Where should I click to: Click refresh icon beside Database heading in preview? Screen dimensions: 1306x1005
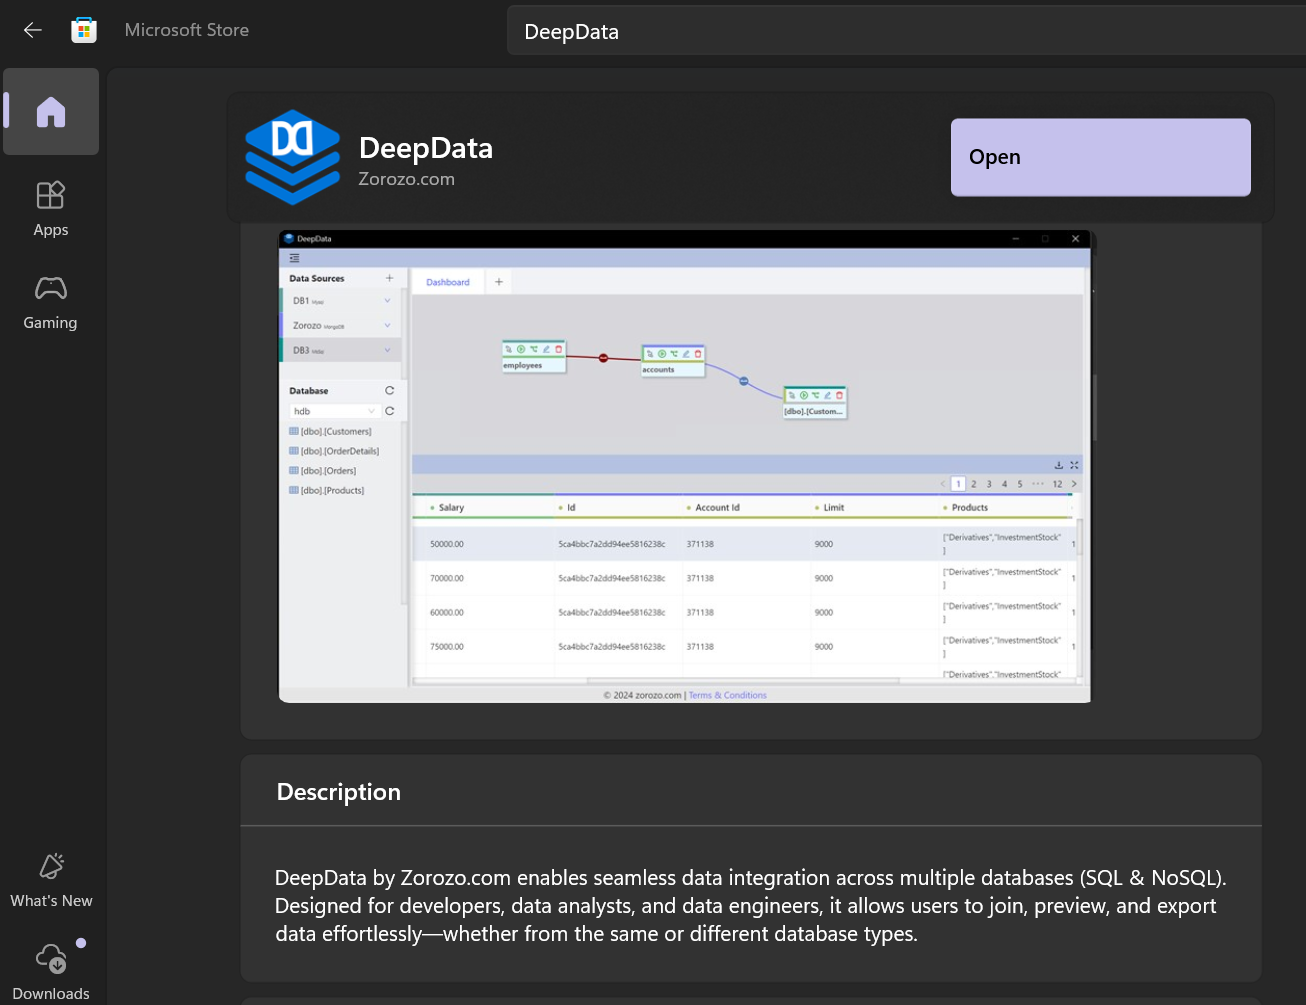pos(389,391)
